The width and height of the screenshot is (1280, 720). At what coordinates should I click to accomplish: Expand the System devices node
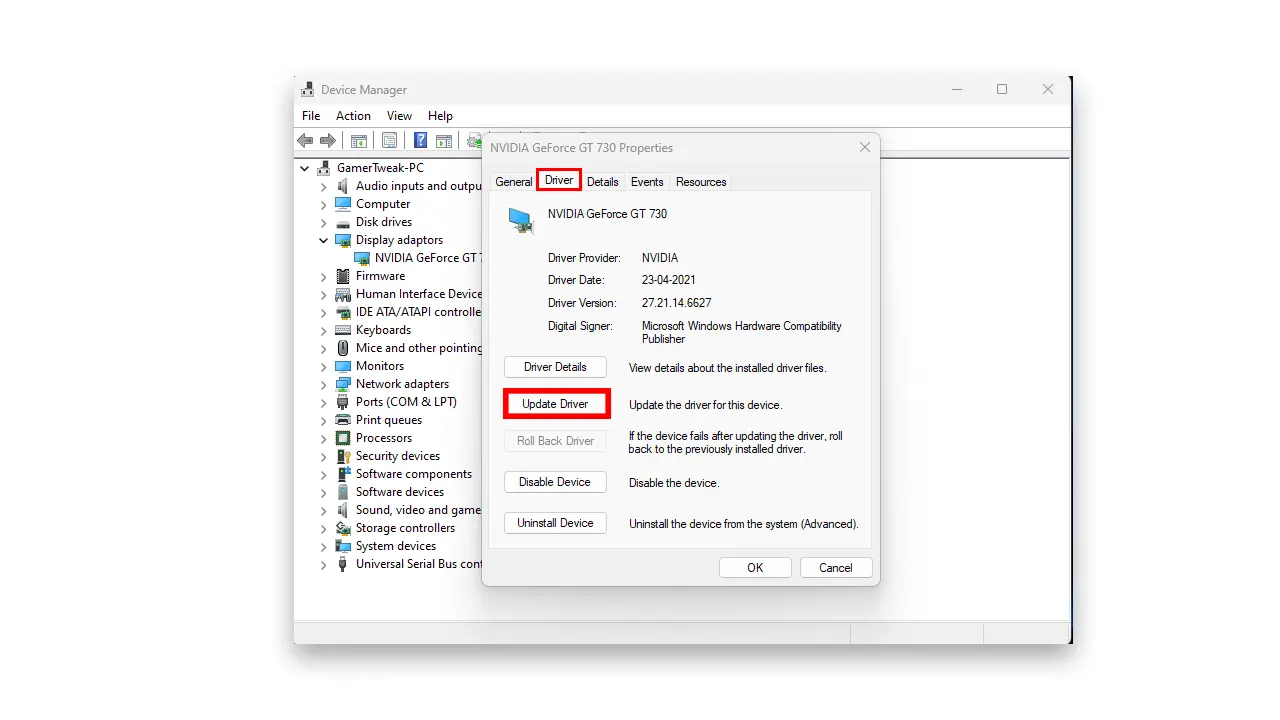coord(323,547)
